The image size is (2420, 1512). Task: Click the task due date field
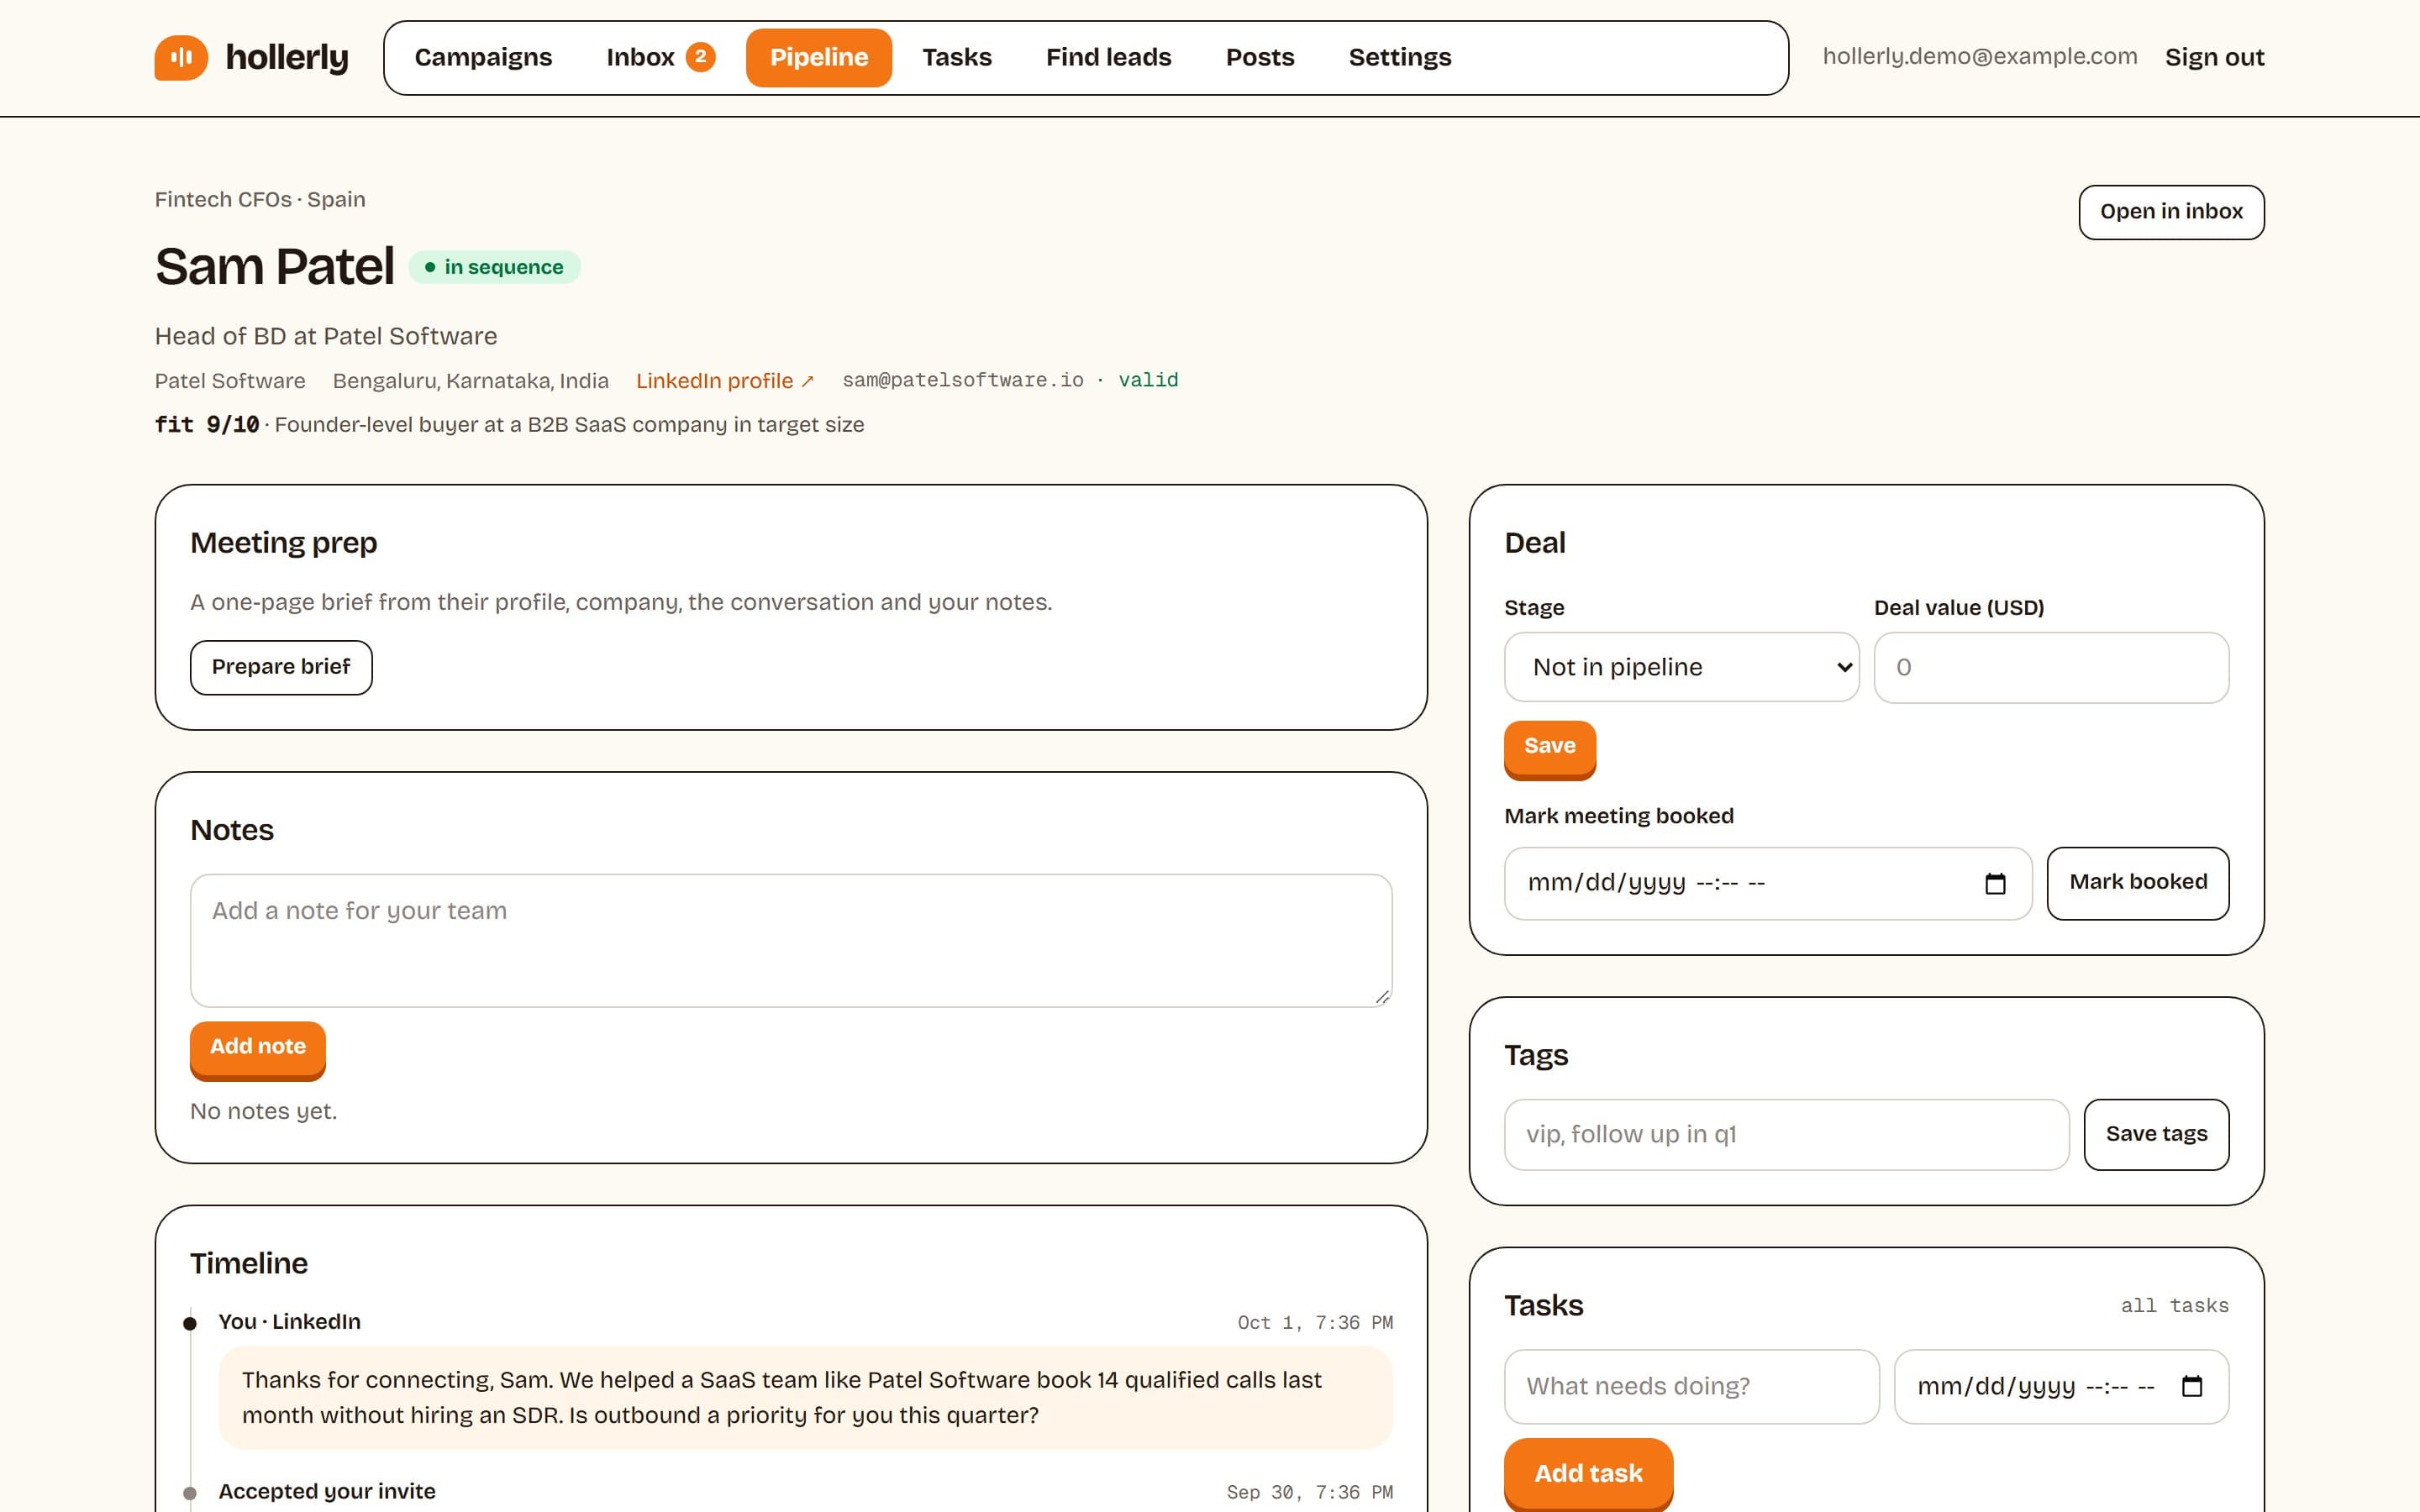2061,1386
